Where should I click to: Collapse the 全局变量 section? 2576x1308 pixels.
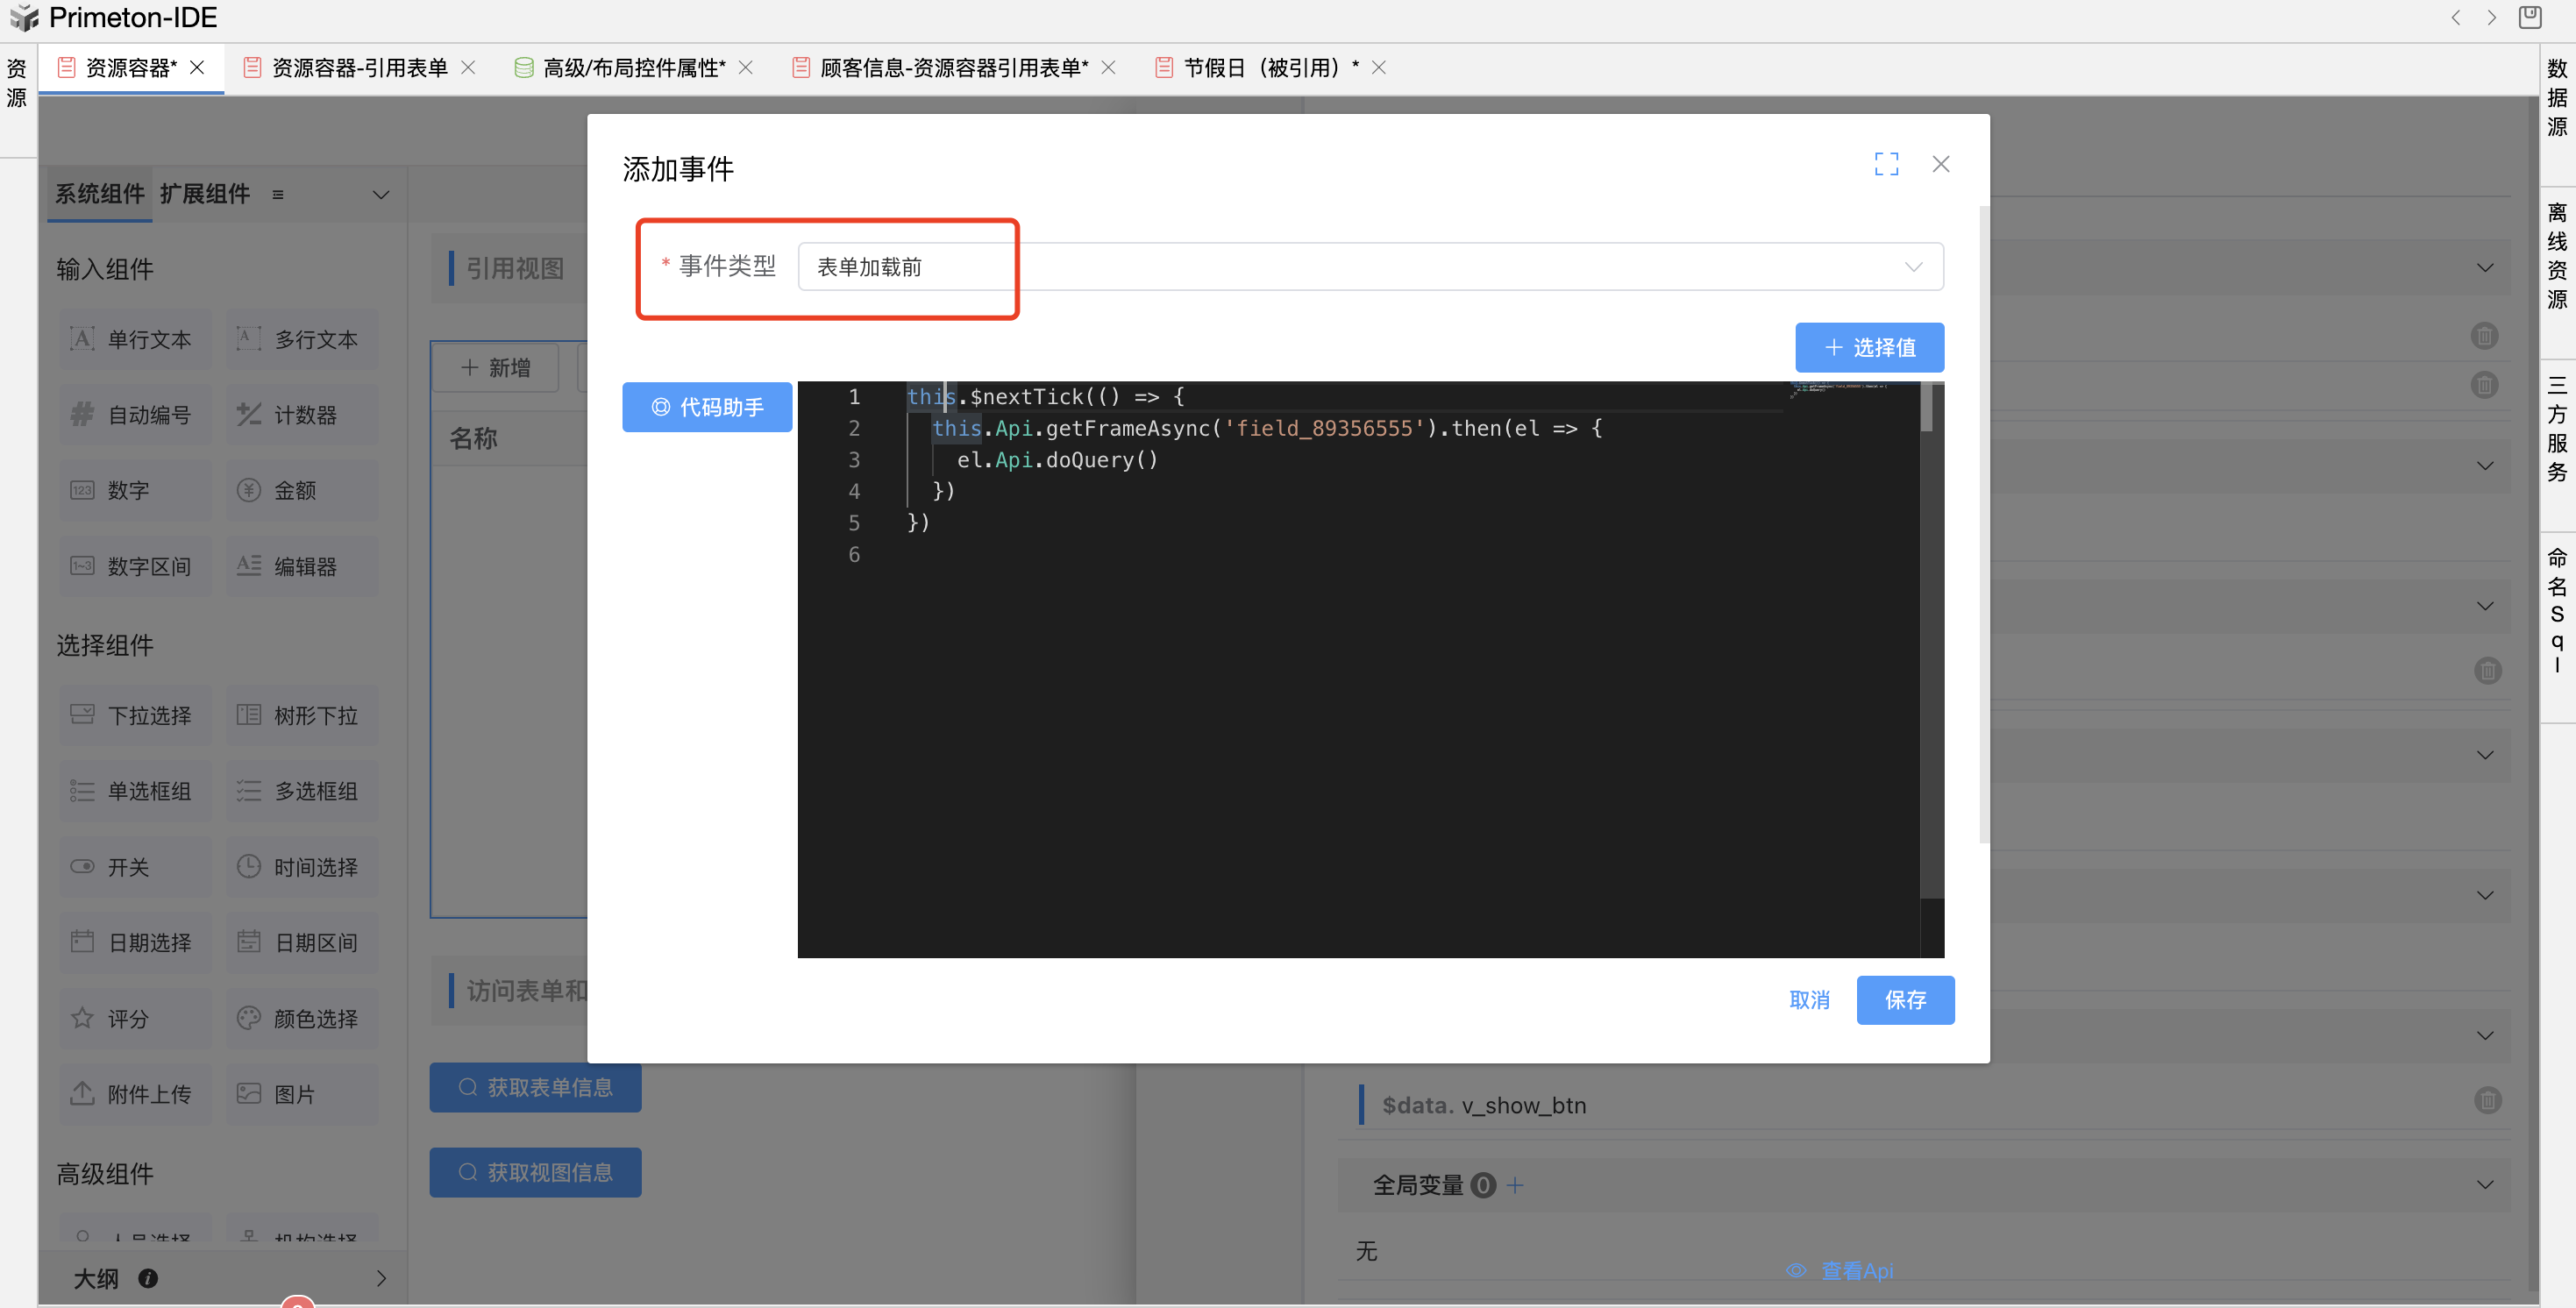point(2485,1185)
